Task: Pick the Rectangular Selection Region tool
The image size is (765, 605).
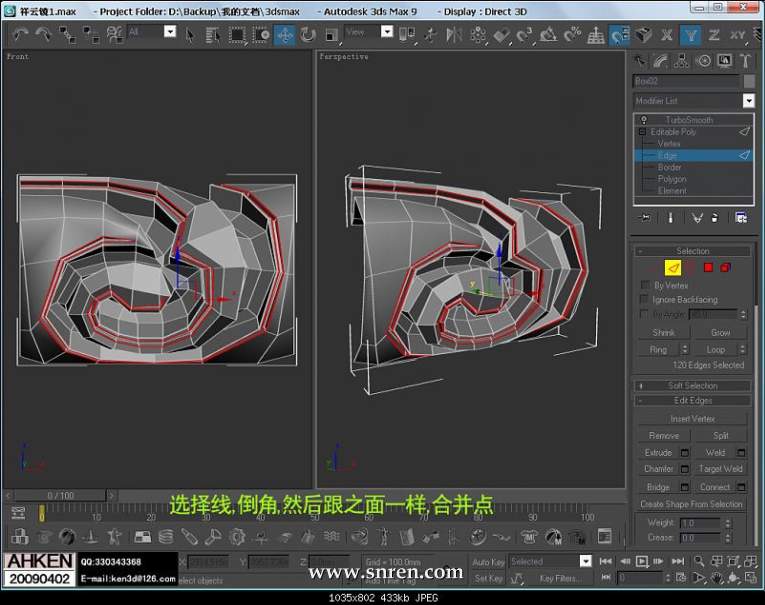Action: click(237, 34)
